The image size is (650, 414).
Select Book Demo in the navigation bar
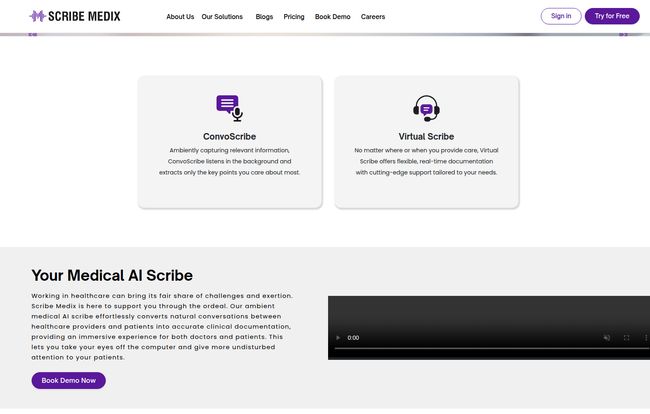tap(332, 17)
